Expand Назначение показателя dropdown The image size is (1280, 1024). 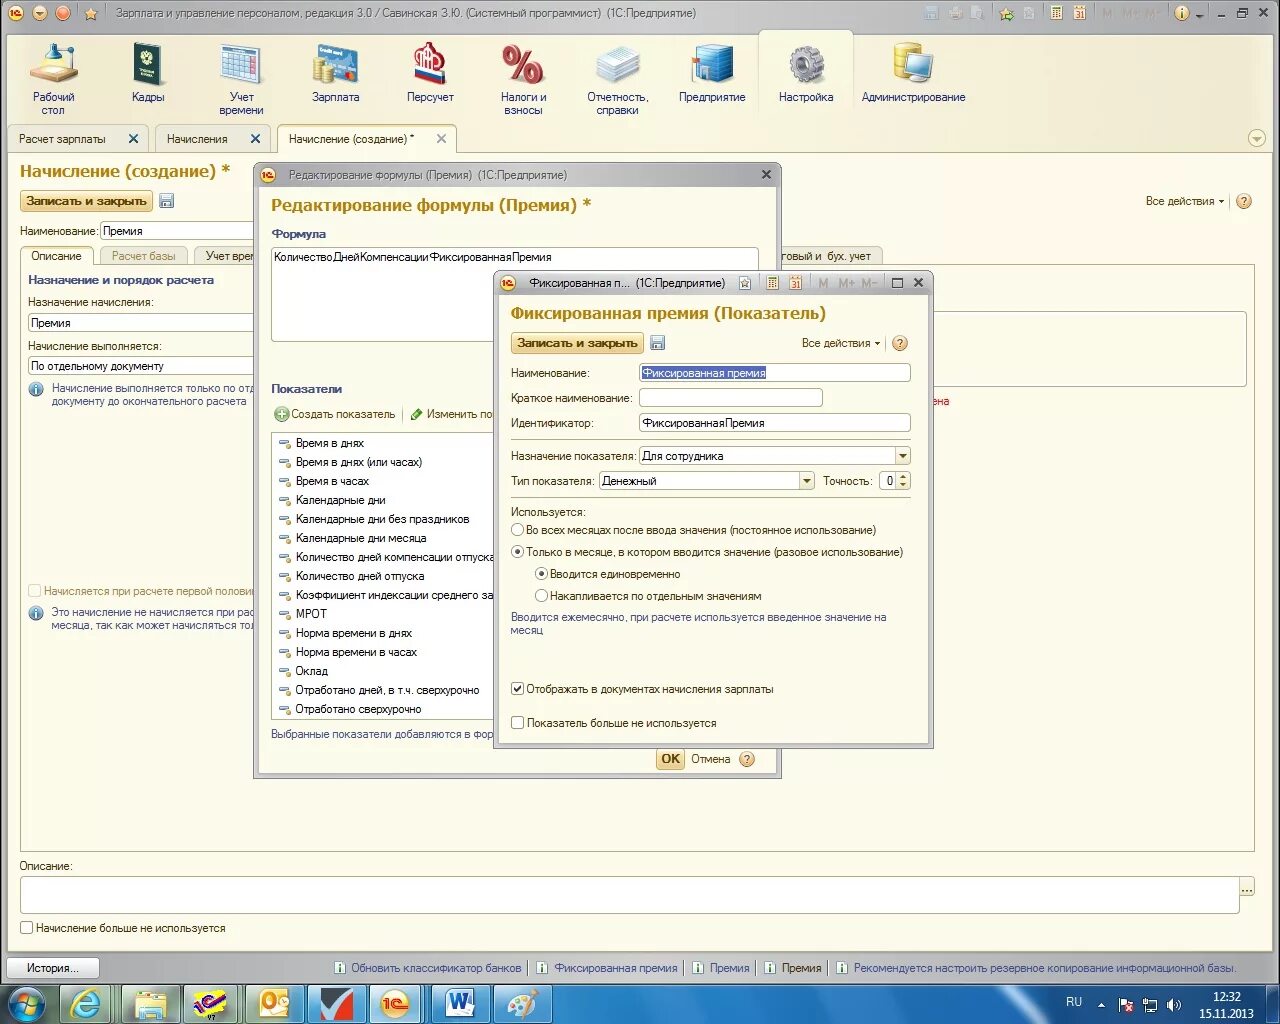point(903,456)
